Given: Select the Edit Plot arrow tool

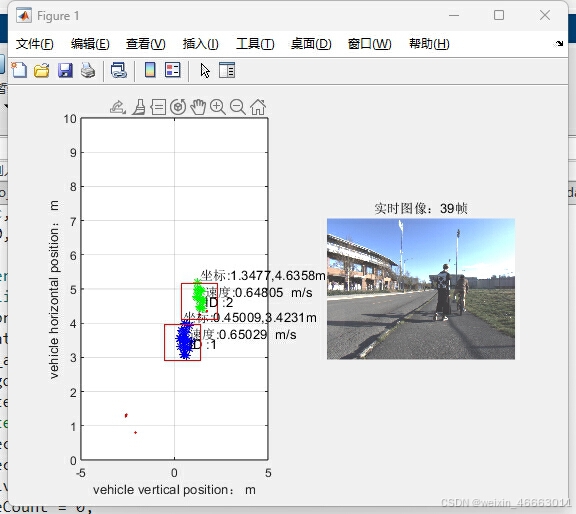Looking at the screenshot, I should tap(205, 71).
